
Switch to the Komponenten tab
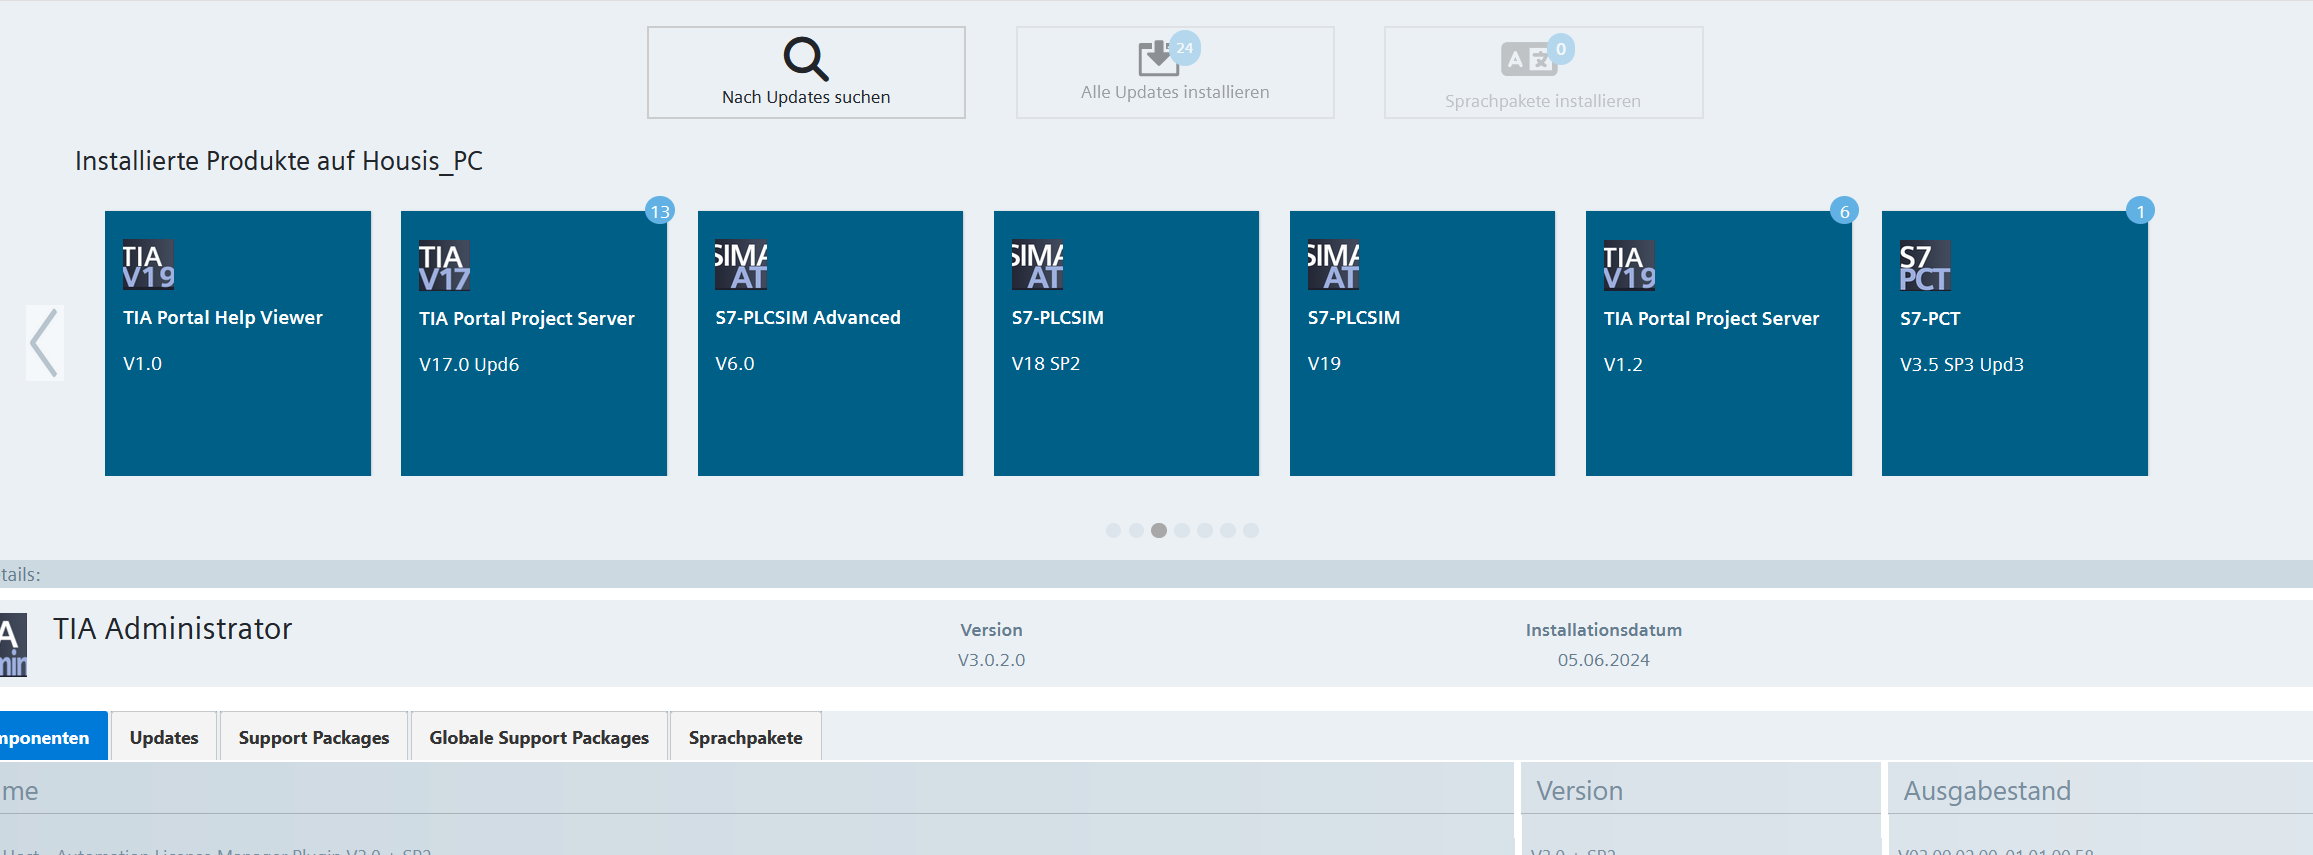(53, 736)
